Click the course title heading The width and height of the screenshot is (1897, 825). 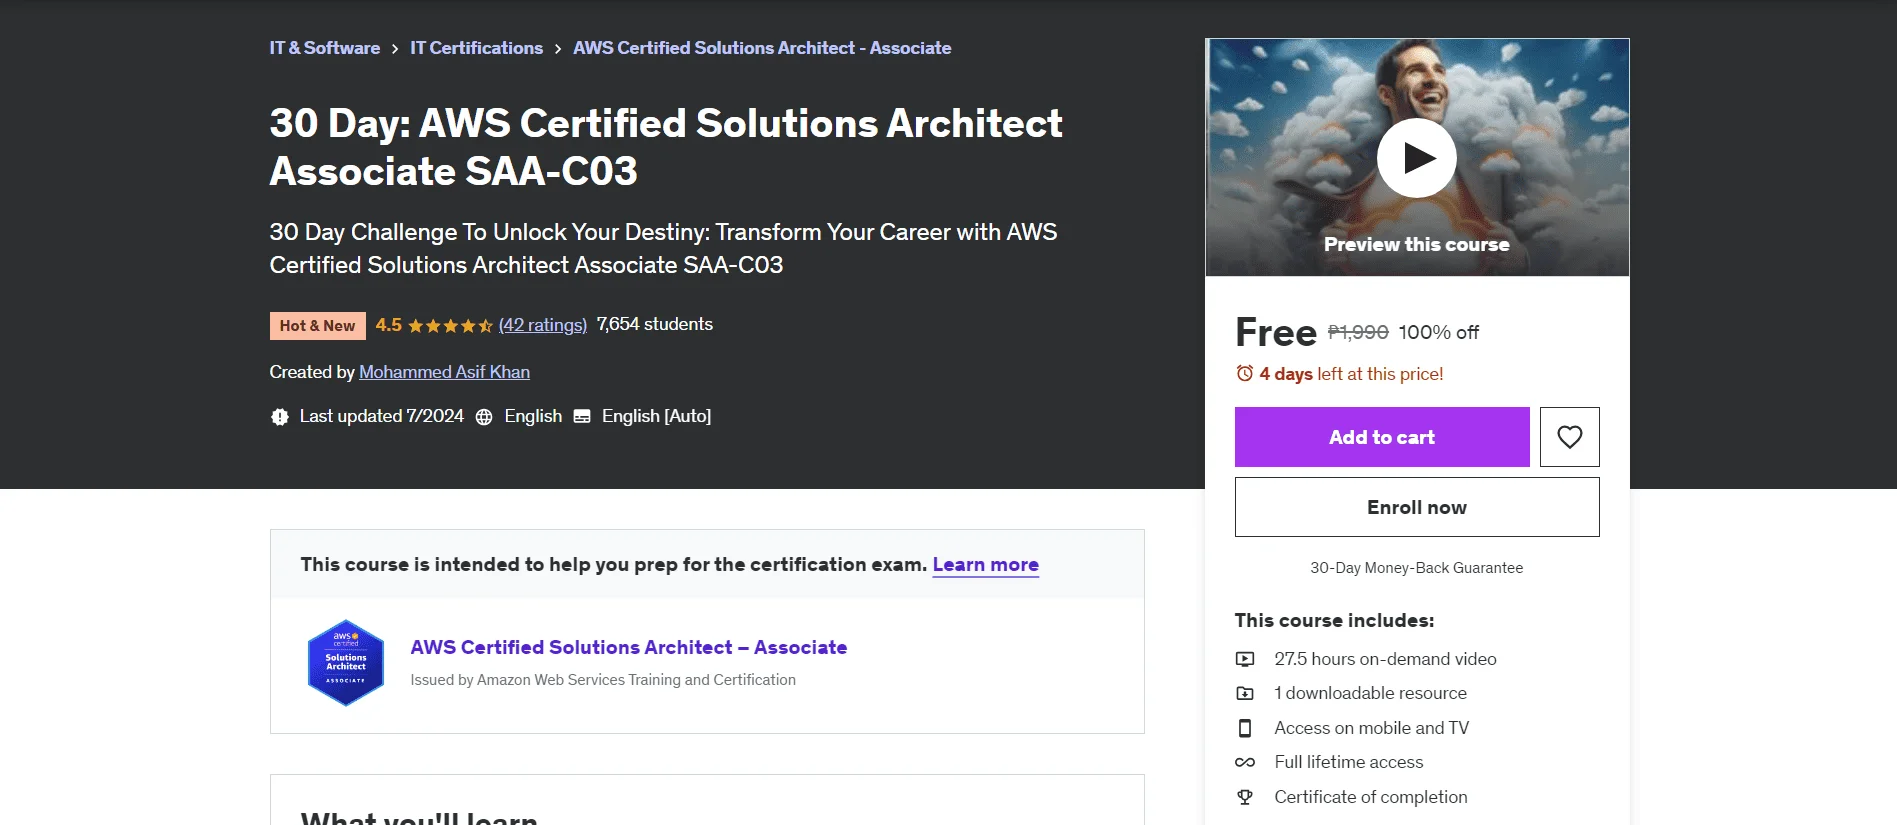(x=666, y=147)
